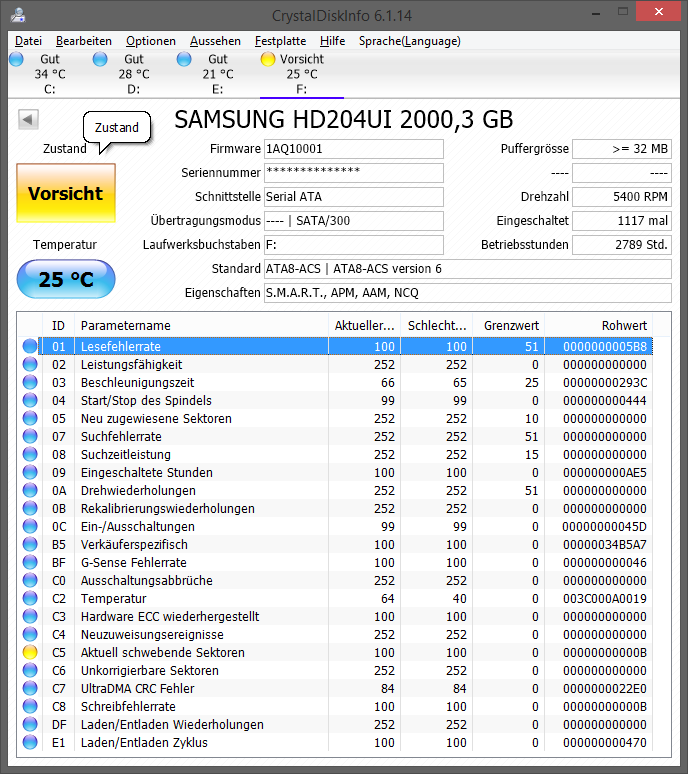Click the status icon for 04 Start/Stop des Spindels

point(30,400)
